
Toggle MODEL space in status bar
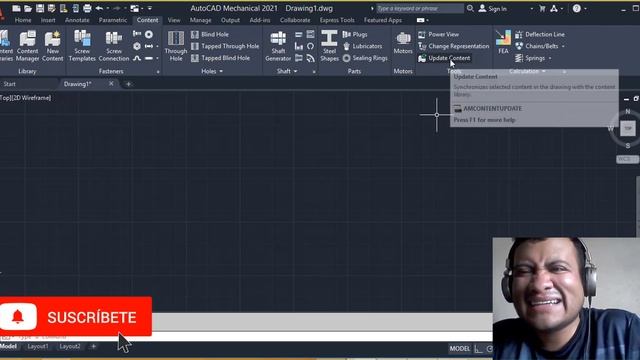pos(460,349)
